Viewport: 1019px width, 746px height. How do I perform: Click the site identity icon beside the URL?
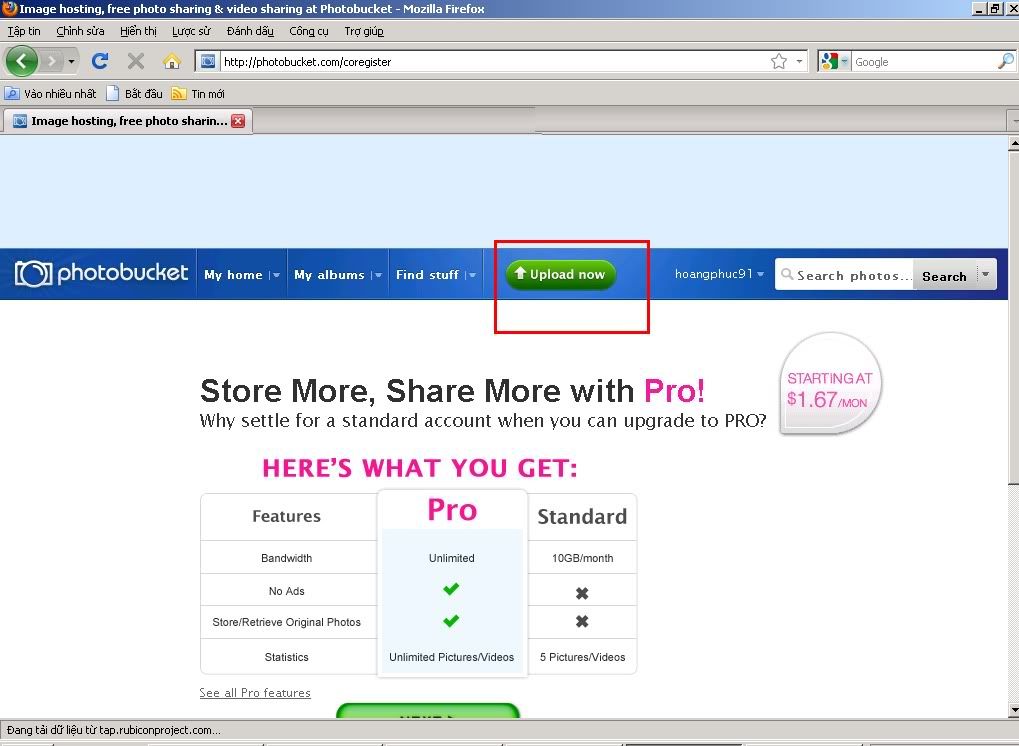(208, 62)
